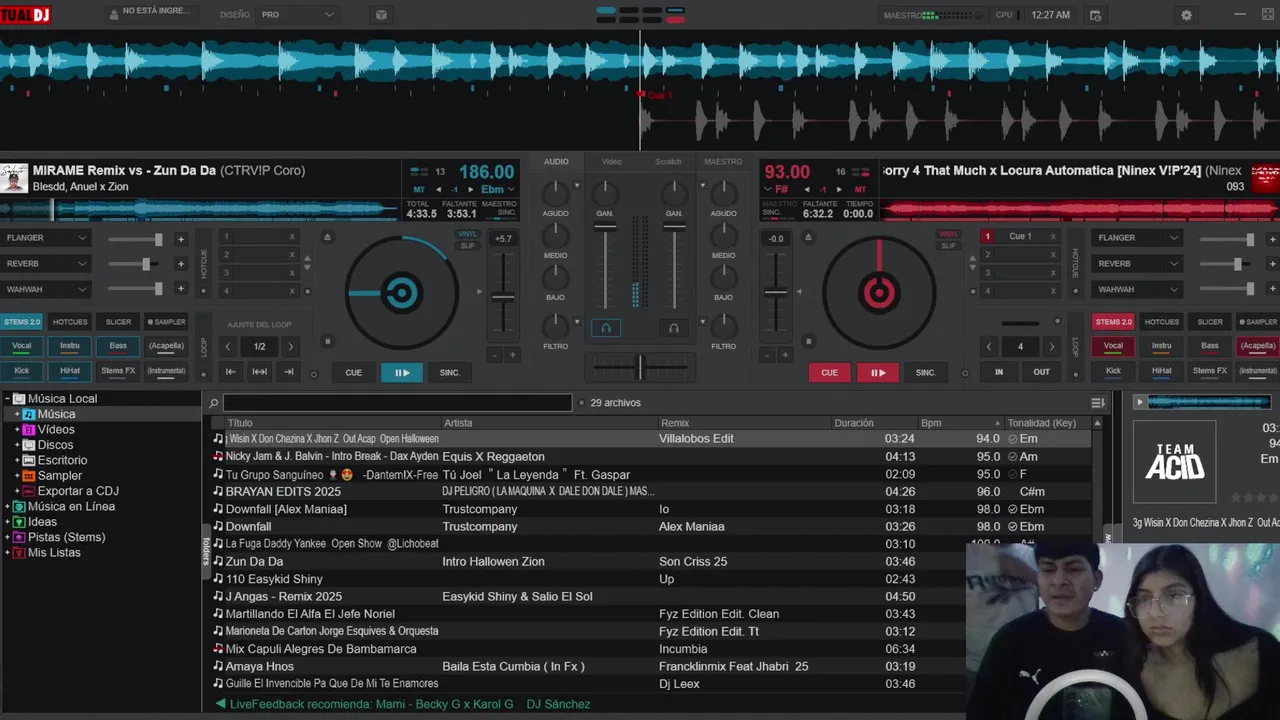Enable left deck headphone cue (PFL)
The image size is (1280, 720).
pyautogui.click(x=605, y=328)
